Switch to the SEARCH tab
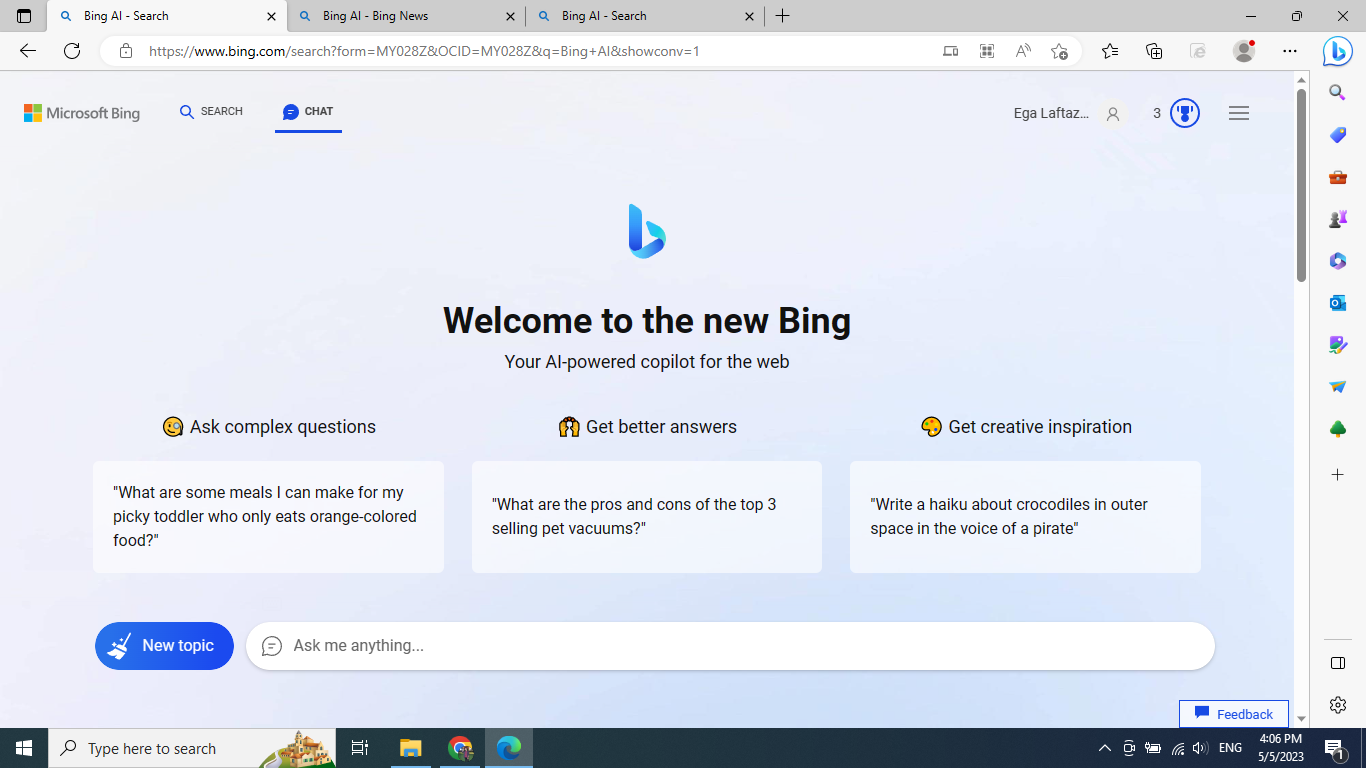 coord(211,112)
